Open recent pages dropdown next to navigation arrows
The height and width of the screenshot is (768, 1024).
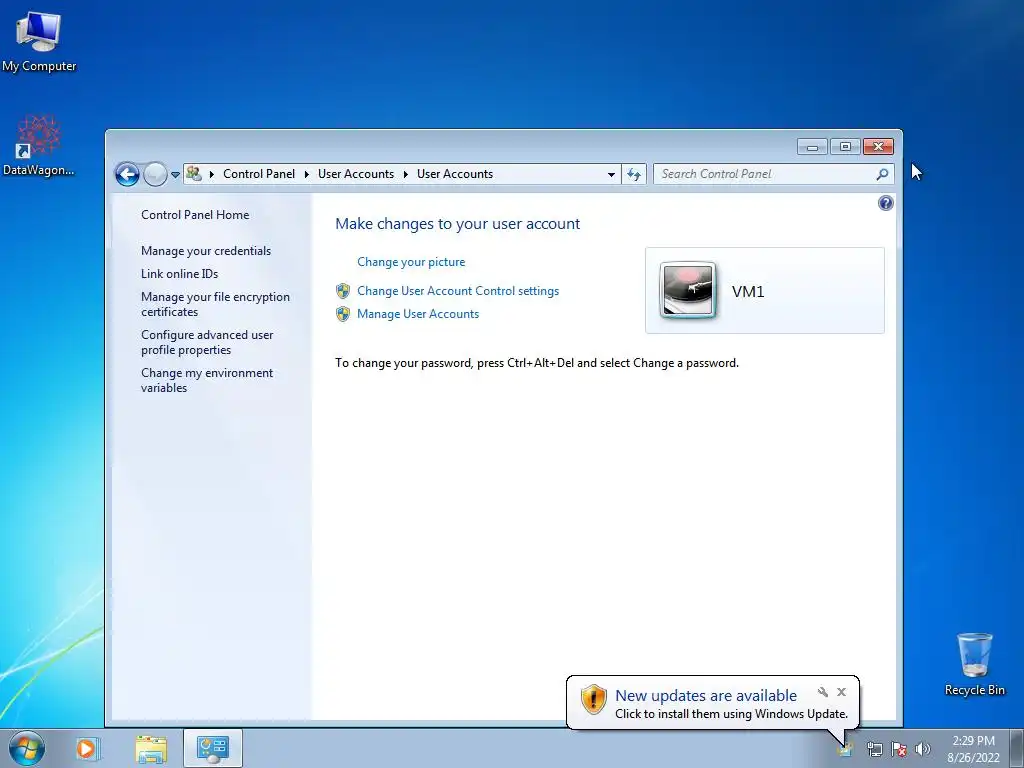coord(175,174)
